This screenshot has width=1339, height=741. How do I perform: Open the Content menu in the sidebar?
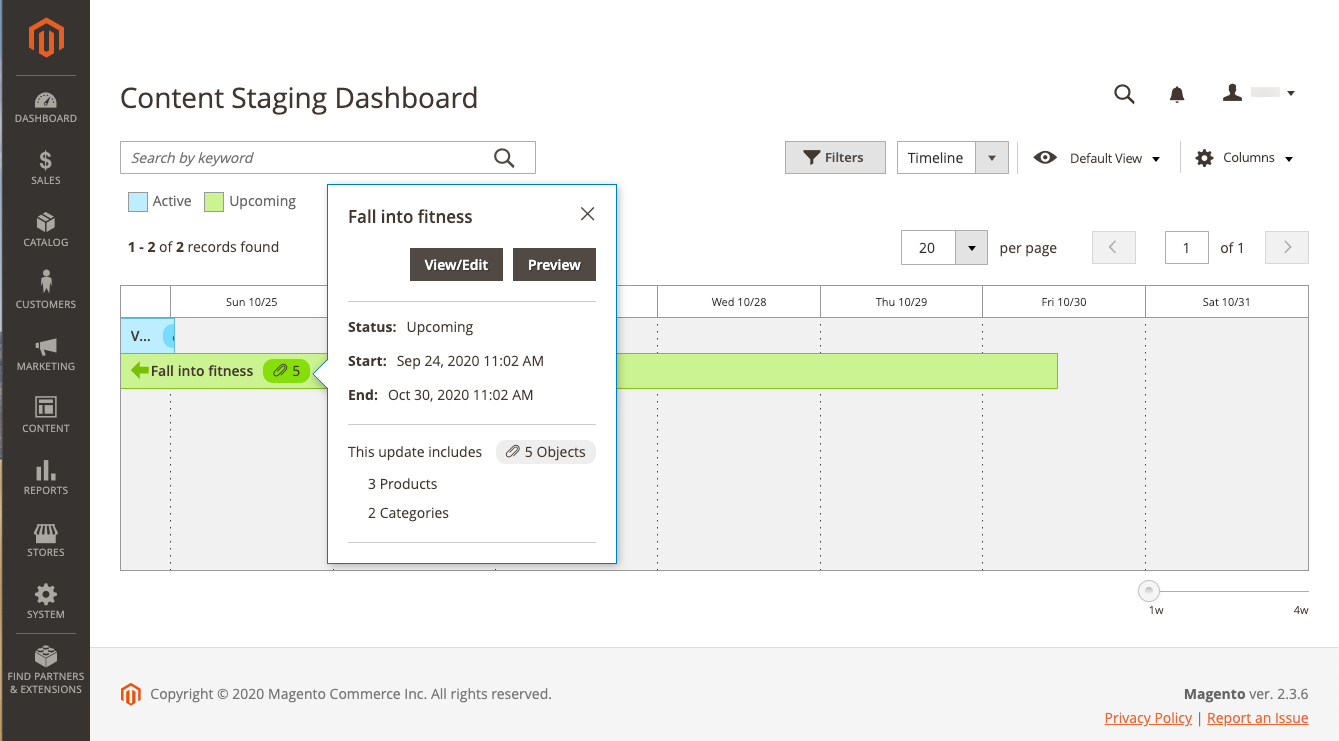pos(45,417)
